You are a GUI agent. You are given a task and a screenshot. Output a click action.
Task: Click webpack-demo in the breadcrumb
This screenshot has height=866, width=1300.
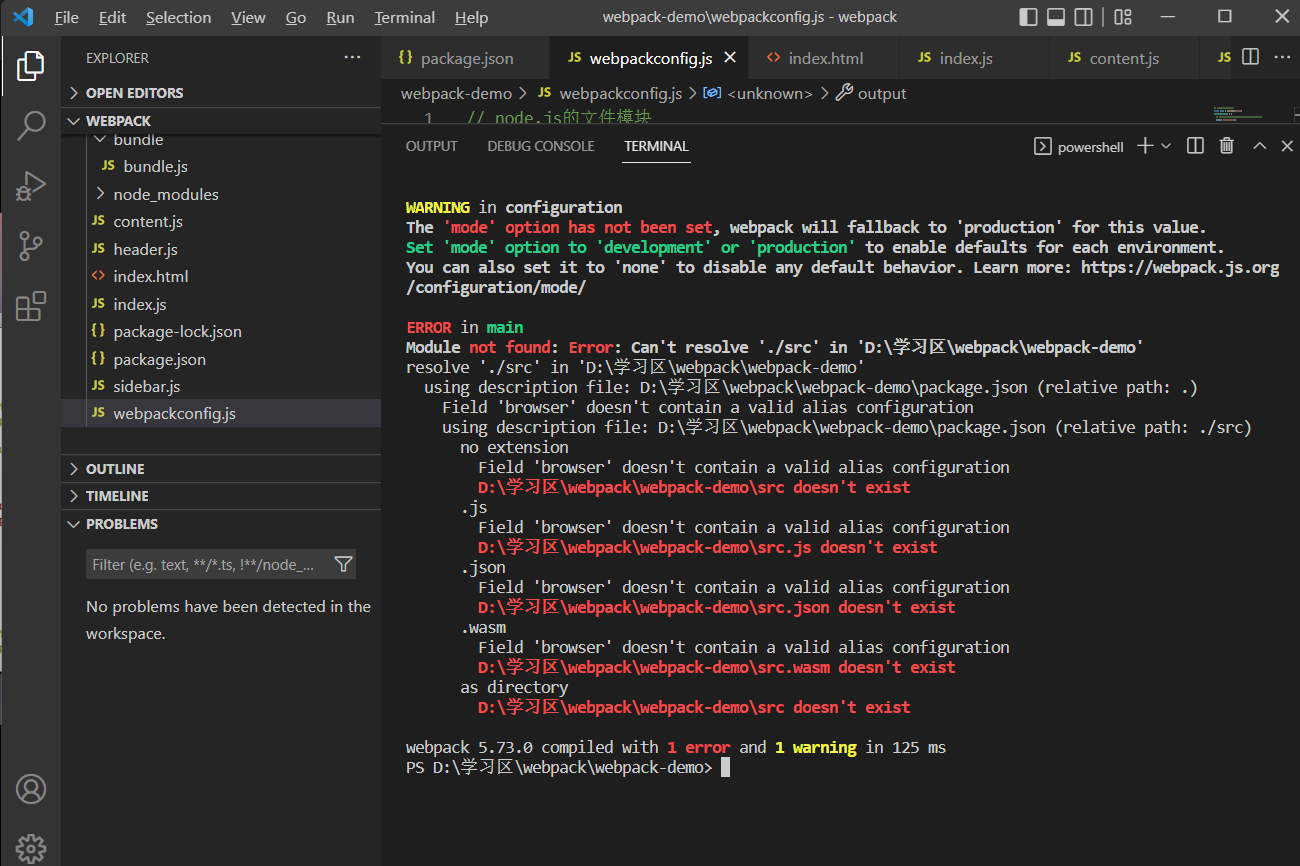(x=456, y=93)
